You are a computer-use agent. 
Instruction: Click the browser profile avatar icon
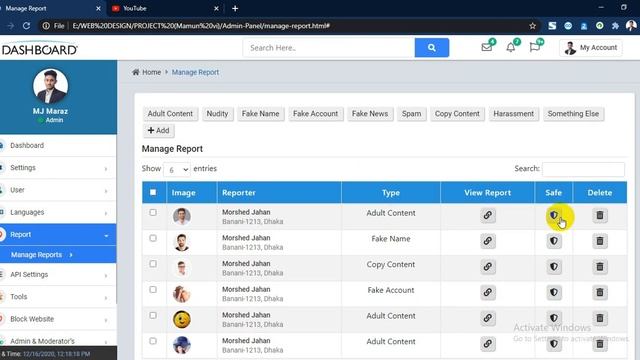pyautogui.click(x=631, y=25)
